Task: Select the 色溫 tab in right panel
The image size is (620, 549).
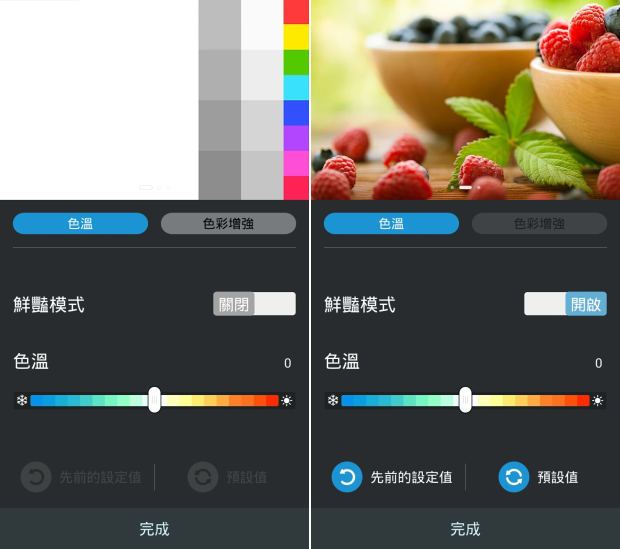Action: 391,223
